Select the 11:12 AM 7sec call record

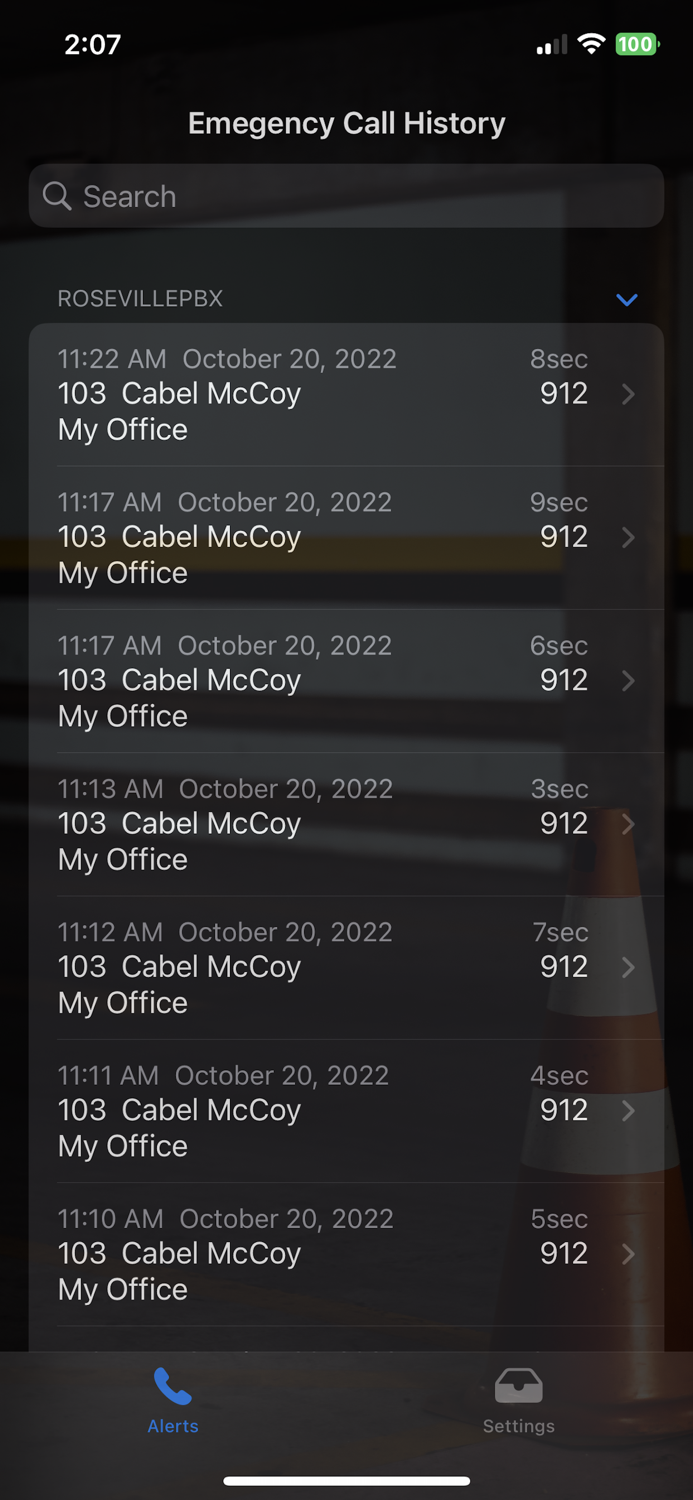pos(346,966)
